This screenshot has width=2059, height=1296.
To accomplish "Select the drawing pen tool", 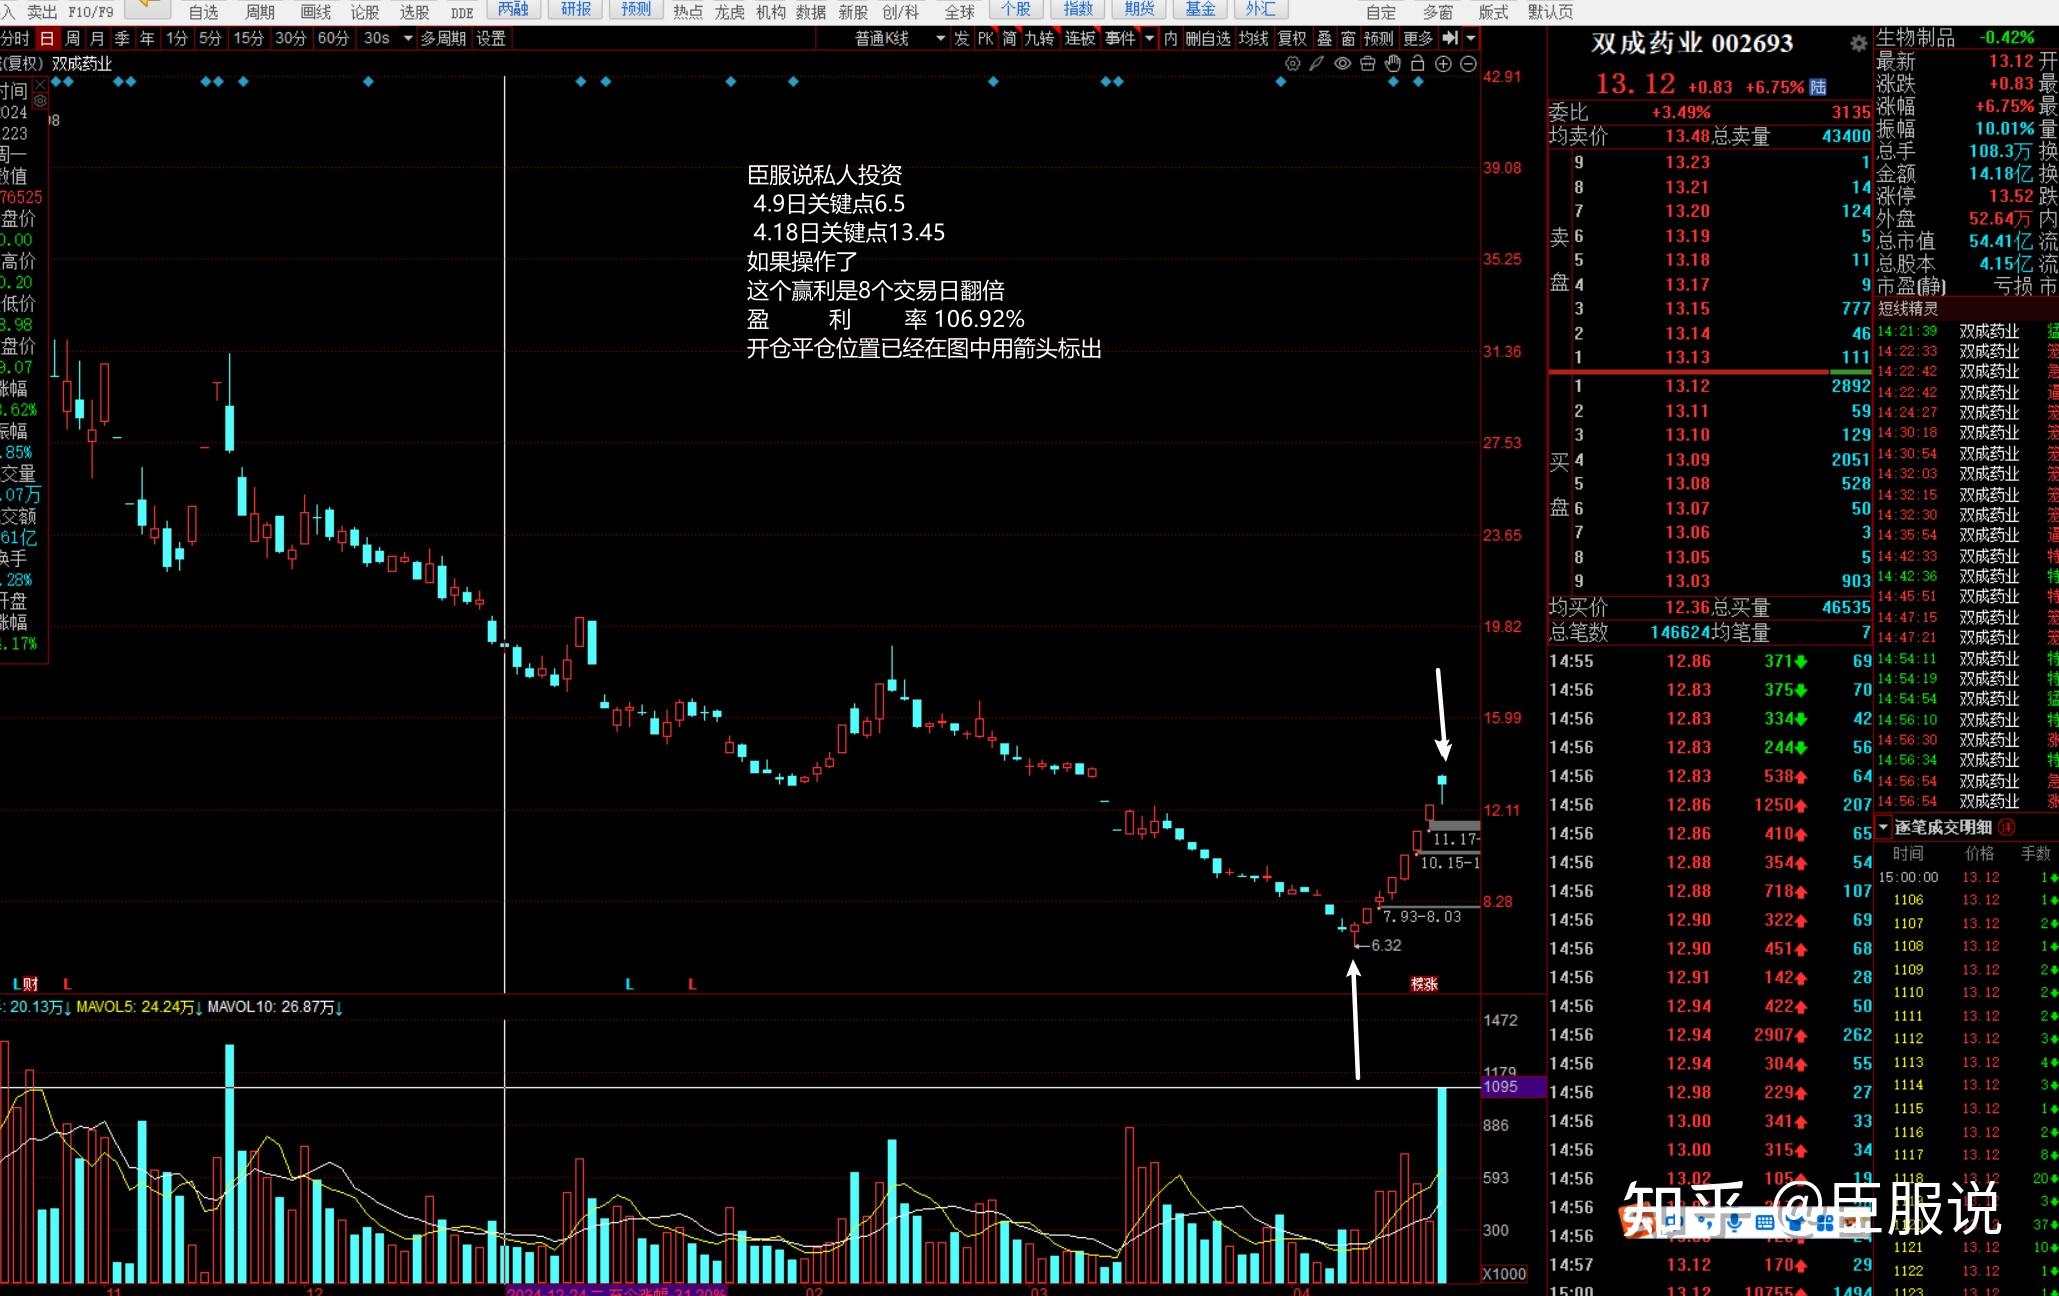I will [x=1317, y=64].
